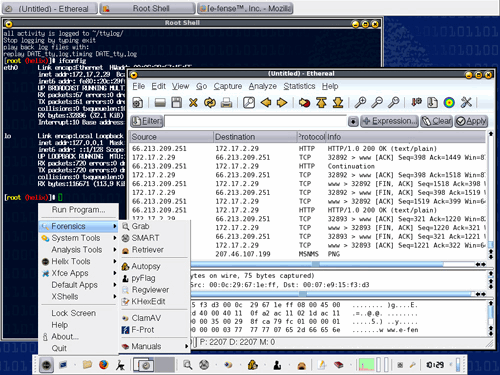Click the Helix menu button in bottom panel

(x=46, y=365)
